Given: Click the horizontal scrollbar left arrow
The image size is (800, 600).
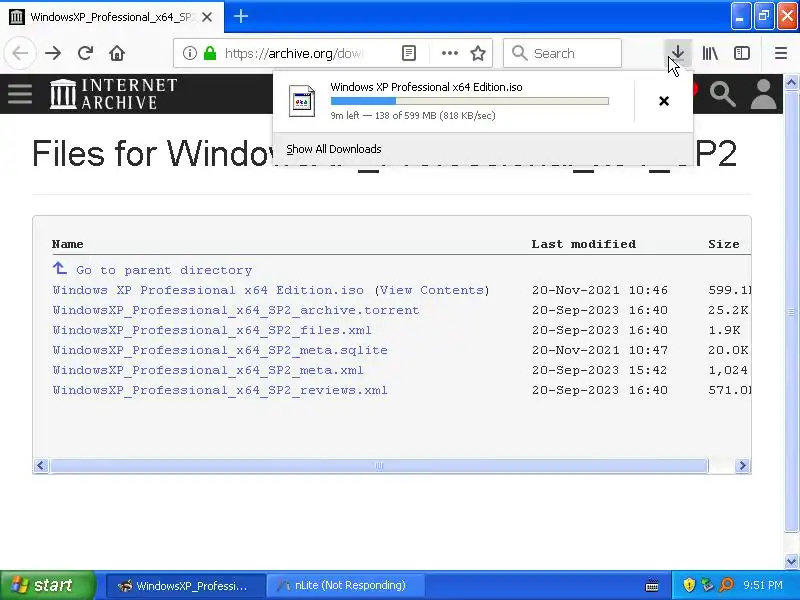Looking at the screenshot, I should pyautogui.click(x=41, y=465).
